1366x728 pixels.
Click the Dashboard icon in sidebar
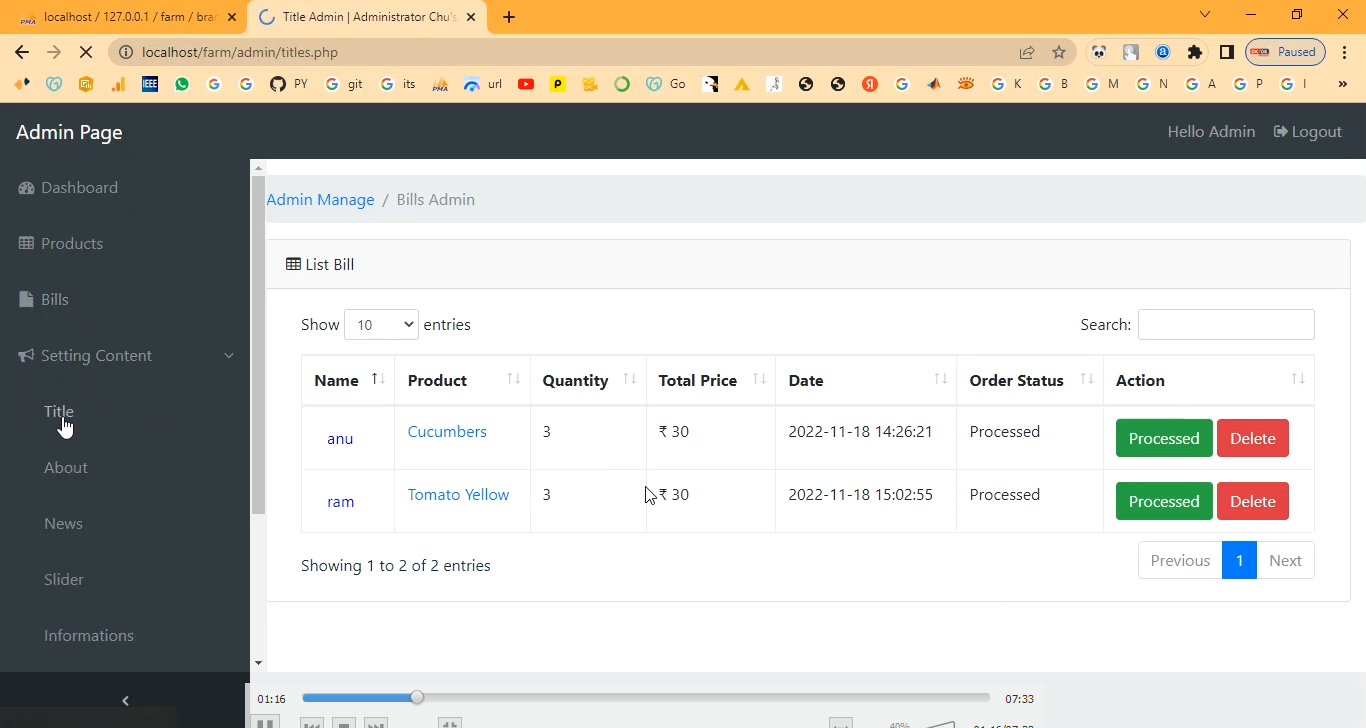click(26, 188)
